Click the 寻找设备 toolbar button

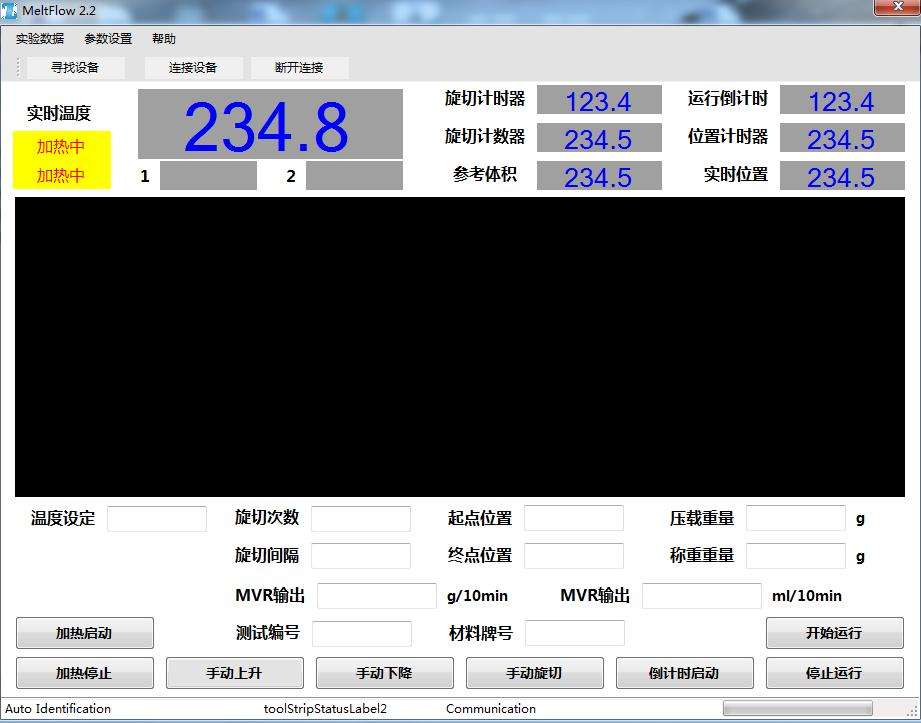pyautogui.click(x=75, y=68)
